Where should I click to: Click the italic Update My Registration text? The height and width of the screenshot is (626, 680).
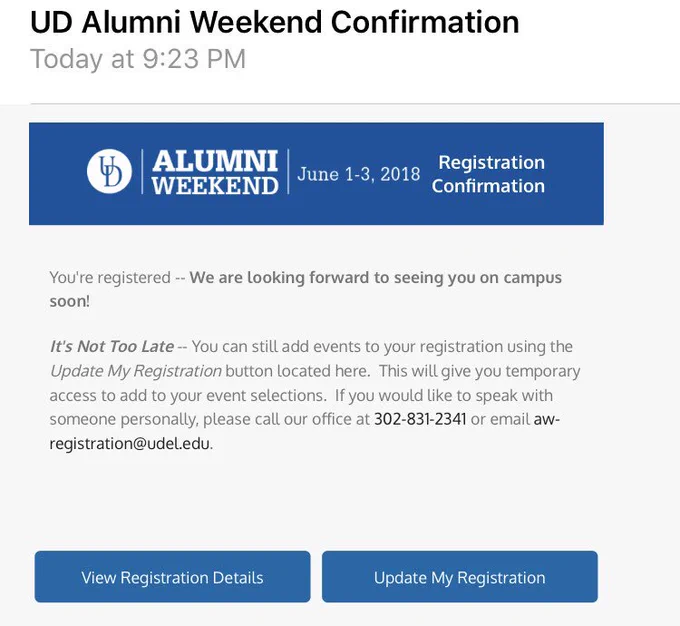click(x=136, y=371)
